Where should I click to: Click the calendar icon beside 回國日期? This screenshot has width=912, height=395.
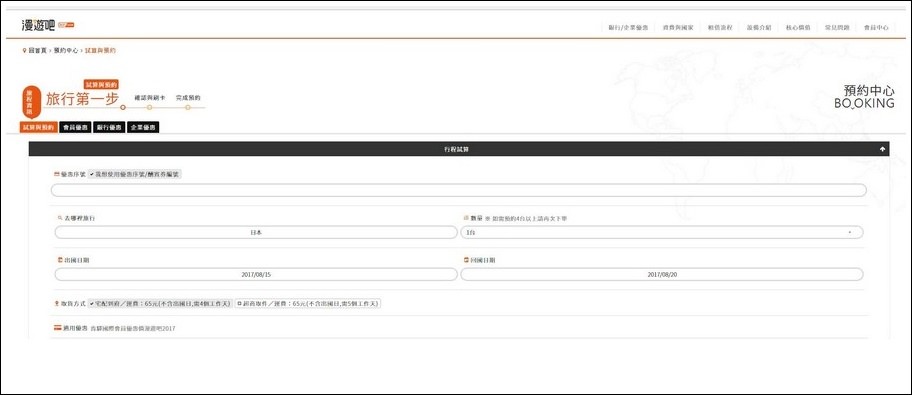pos(465,260)
